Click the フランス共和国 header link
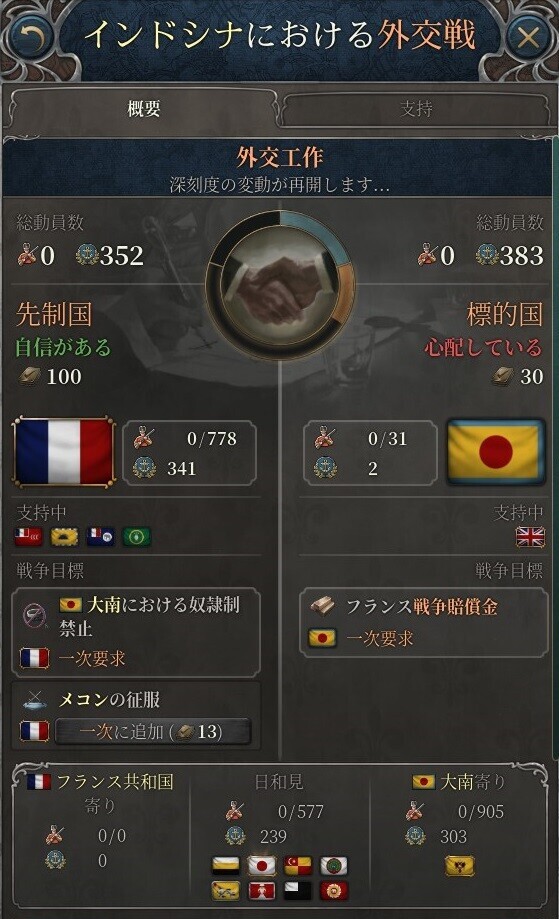Image resolution: width=559 pixels, height=919 pixels. coord(114,782)
